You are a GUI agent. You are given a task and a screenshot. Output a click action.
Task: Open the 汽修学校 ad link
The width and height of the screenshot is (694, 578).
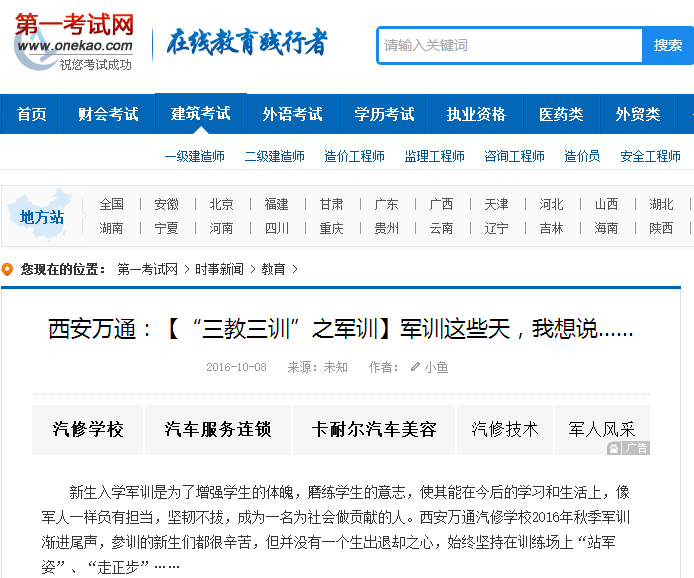[88, 430]
